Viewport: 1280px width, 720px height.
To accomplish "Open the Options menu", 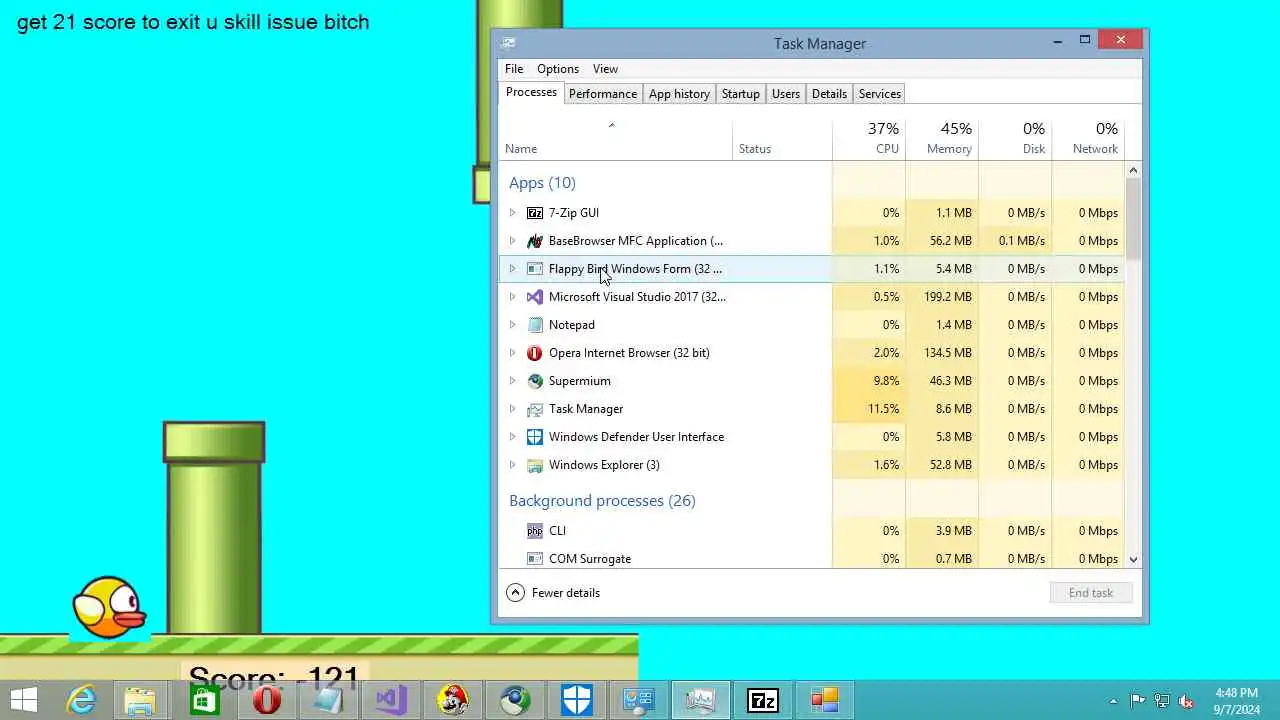I will pyautogui.click(x=558, y=69).
